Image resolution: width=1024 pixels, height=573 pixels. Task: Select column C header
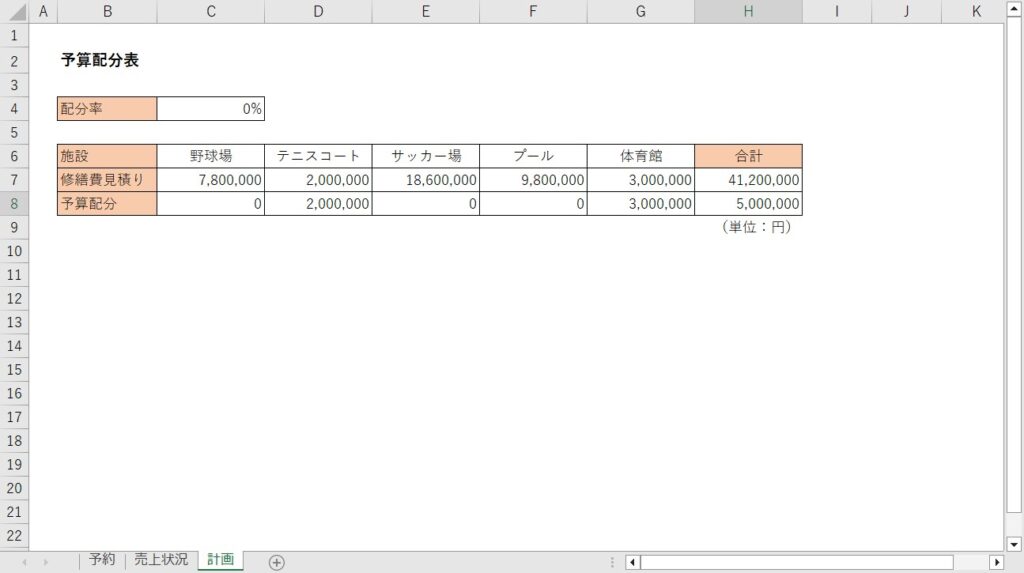click(x=211, y=12)
